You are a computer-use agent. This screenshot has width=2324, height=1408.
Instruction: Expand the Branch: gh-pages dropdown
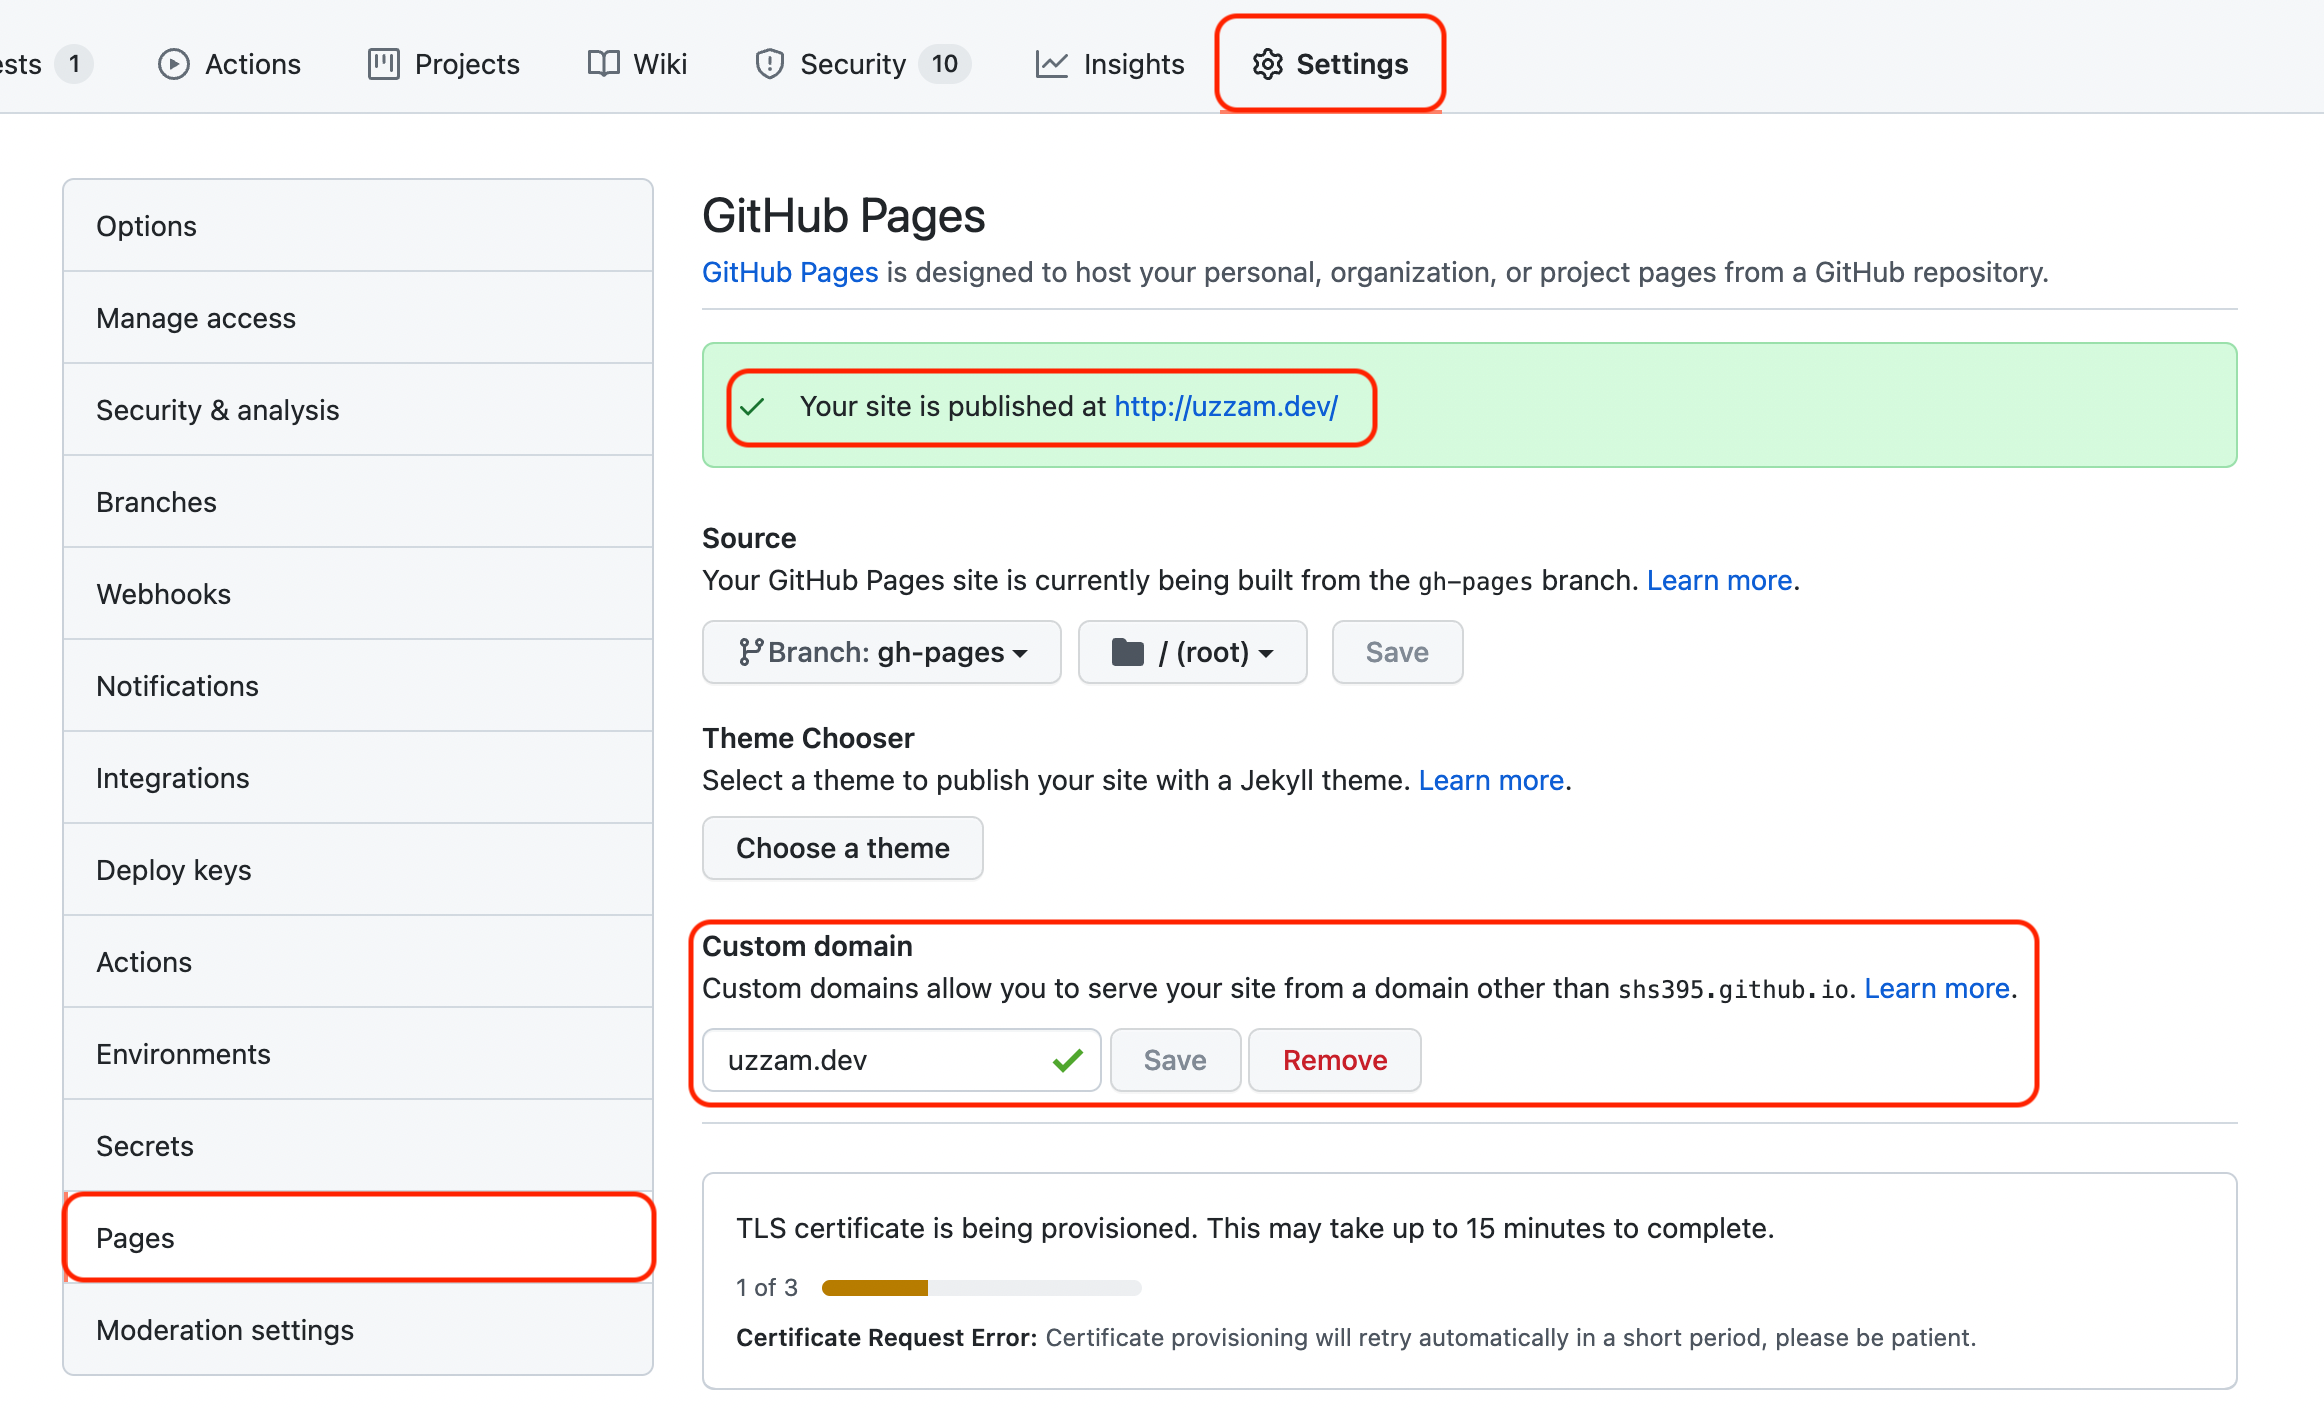pos(881,652)
